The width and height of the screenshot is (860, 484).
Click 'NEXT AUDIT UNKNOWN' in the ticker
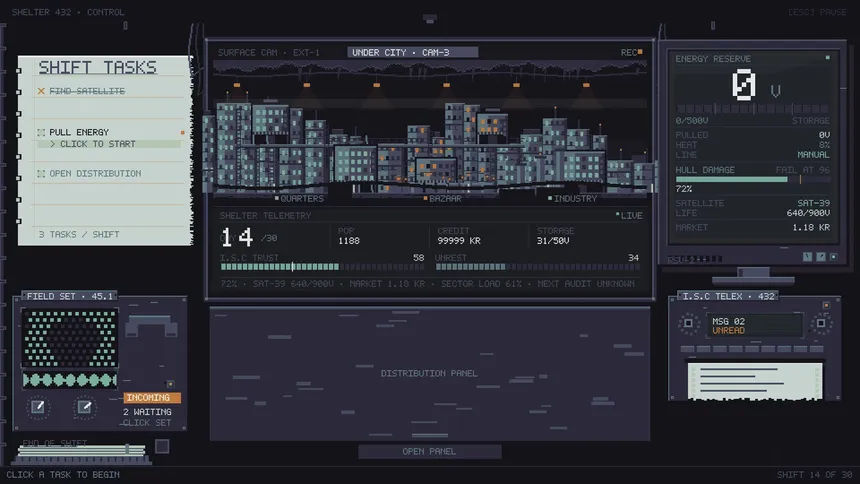point(586,284)
